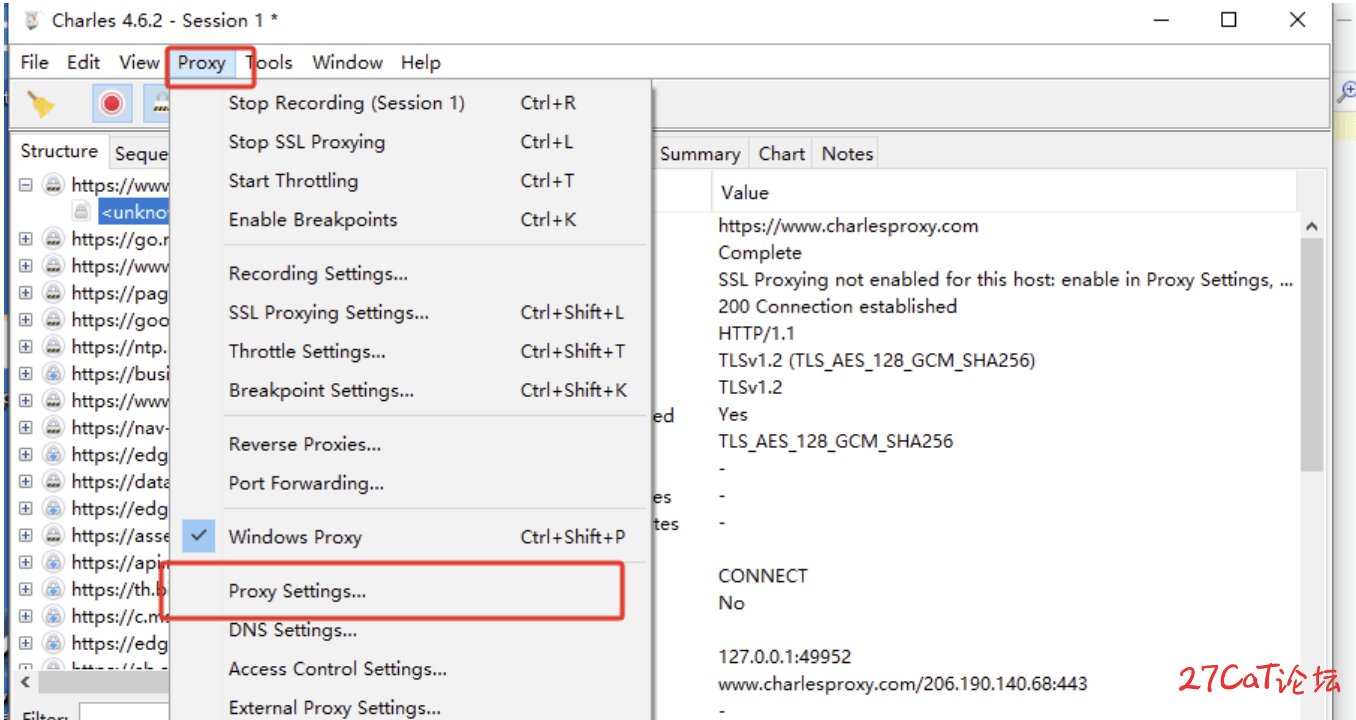Click the vertical scrollbar thumb in the details pane
Viewport: 1356px width, 720px height.
pos(1312,355)
